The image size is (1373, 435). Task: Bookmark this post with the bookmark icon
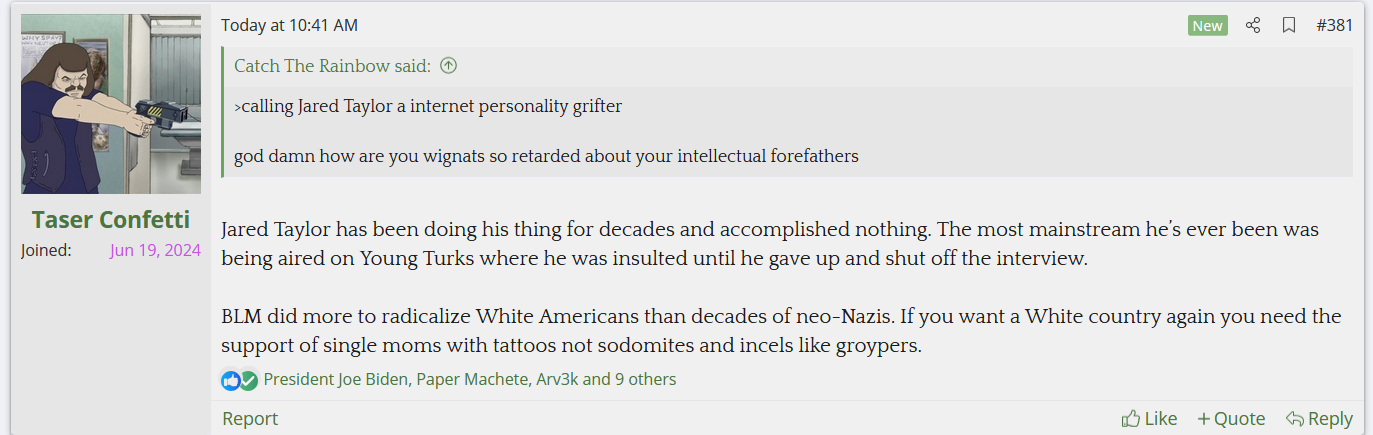pyautogui.click(x=1289, y=25)
